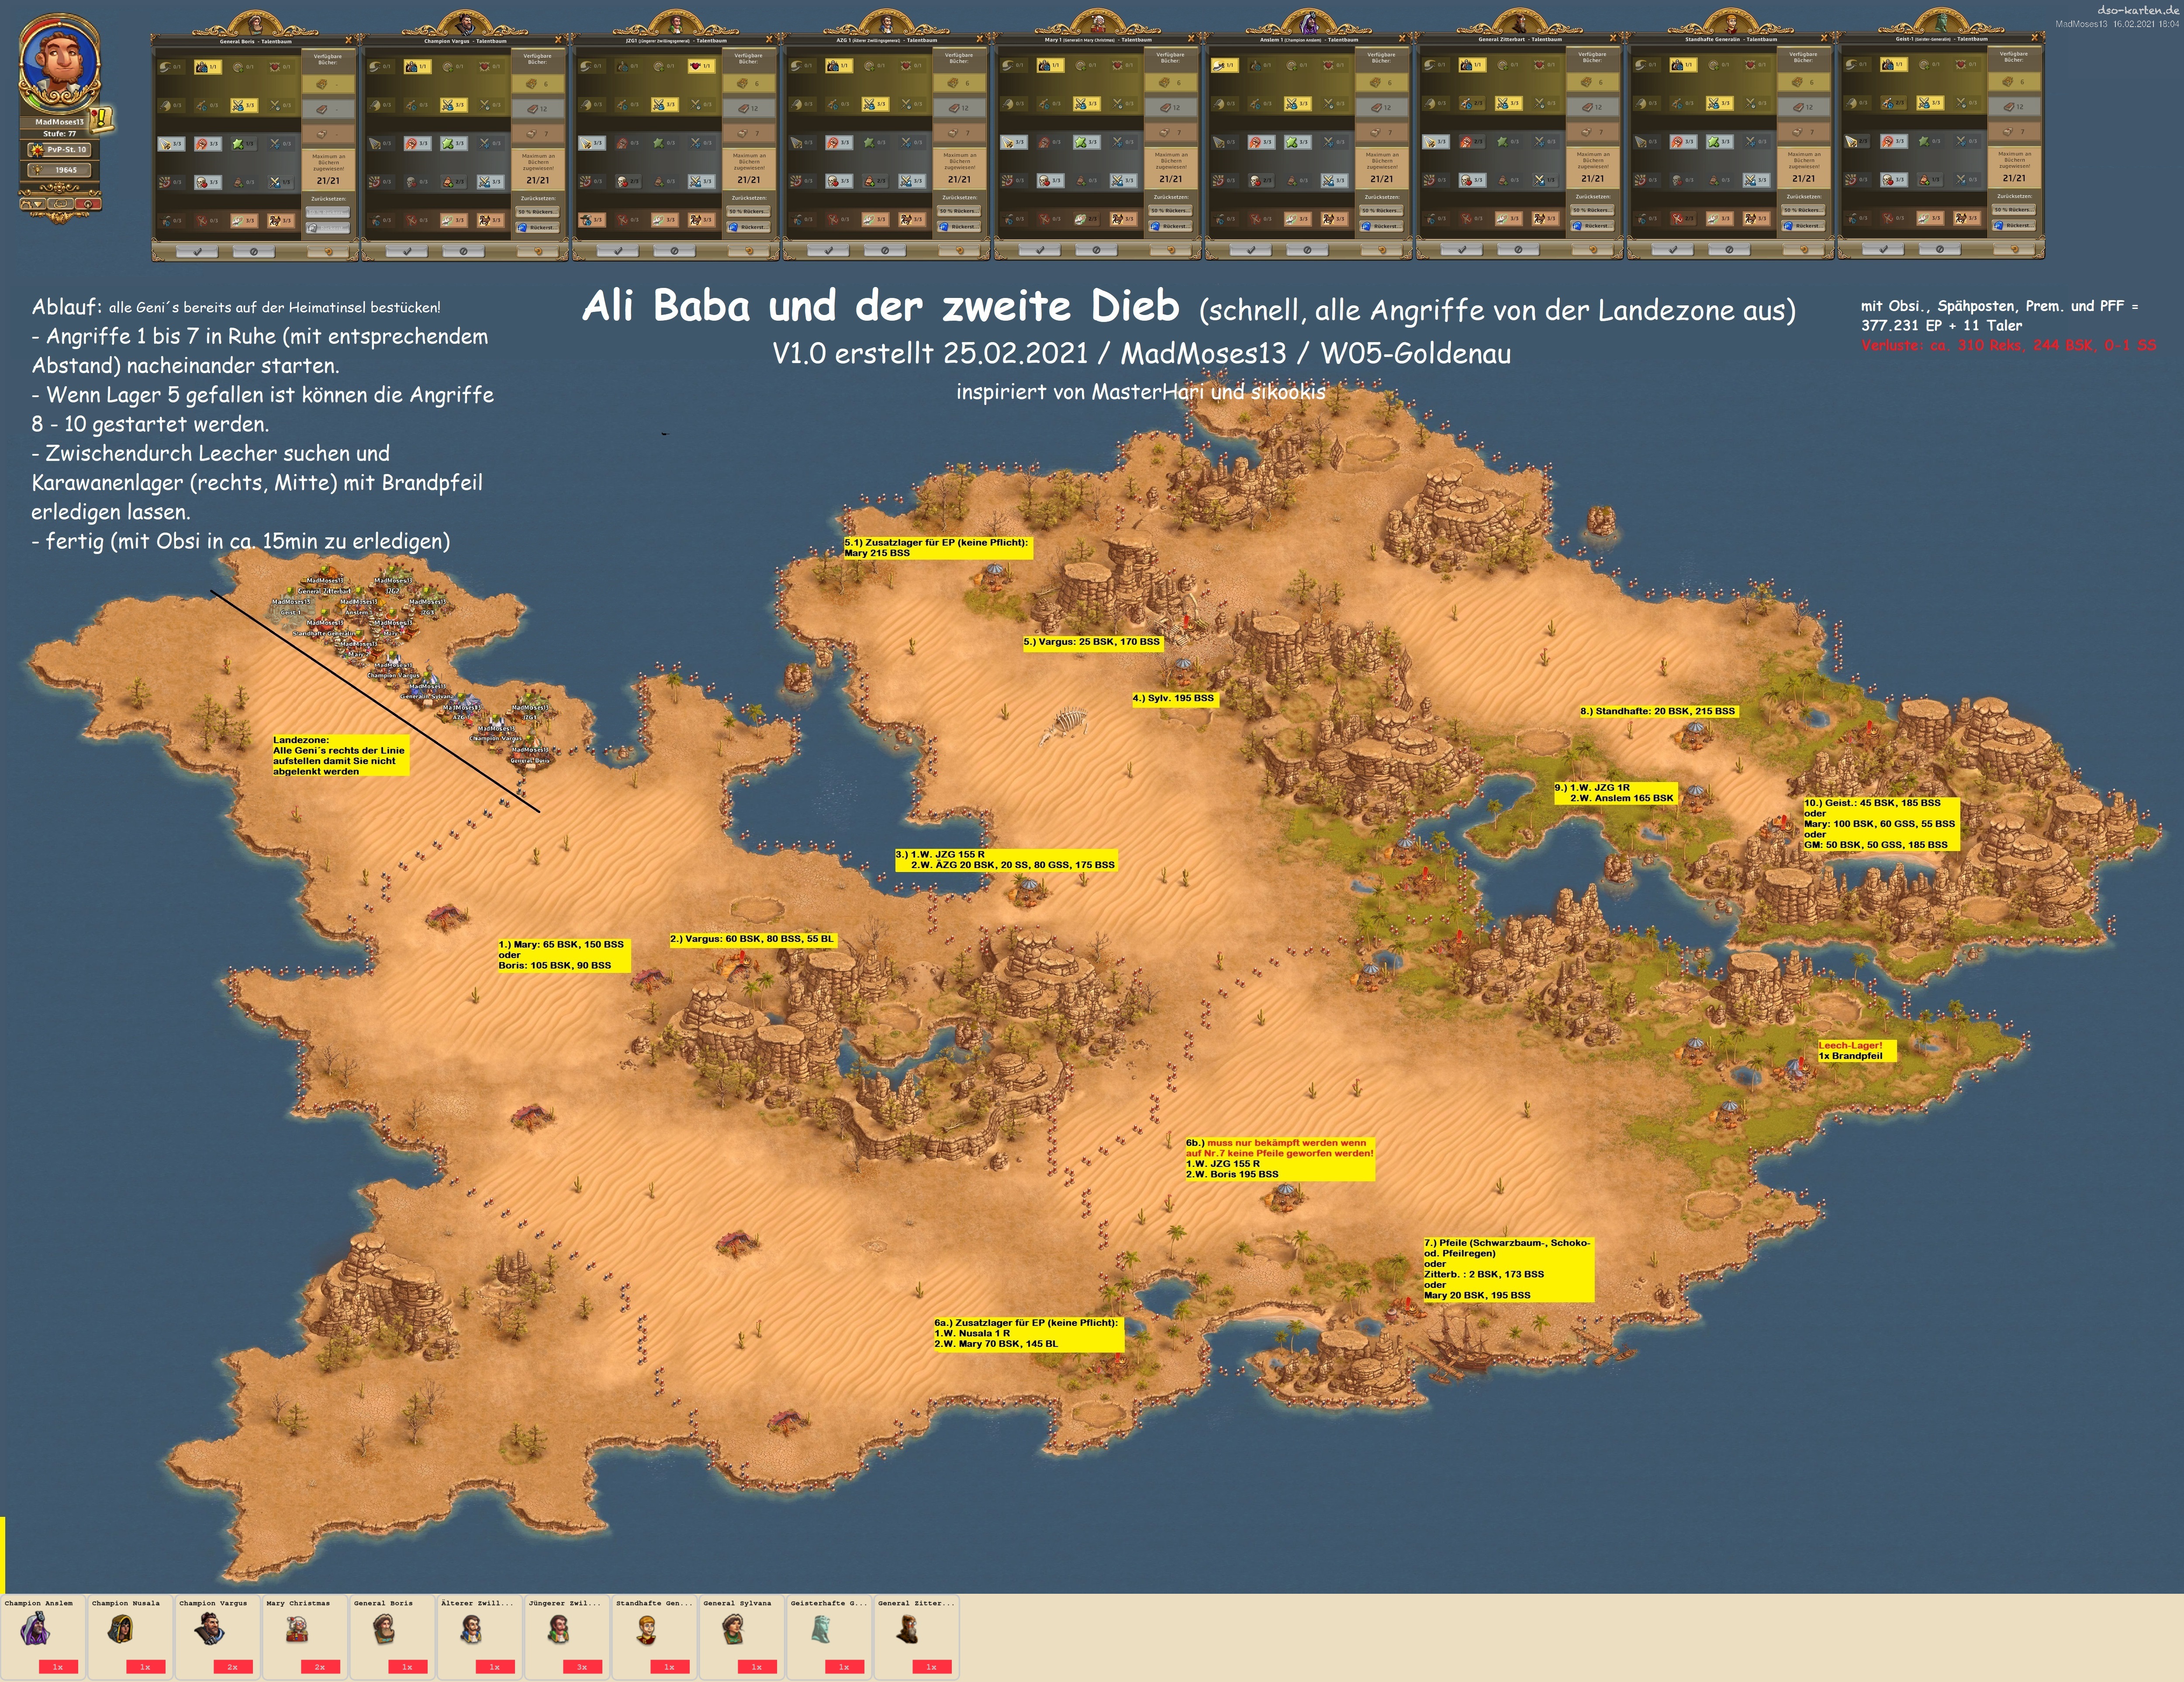Screen dimensions: 2184x1682
Task: Confirm with checkmark in General Boris Talentbaum
Action: pos(197,251)
